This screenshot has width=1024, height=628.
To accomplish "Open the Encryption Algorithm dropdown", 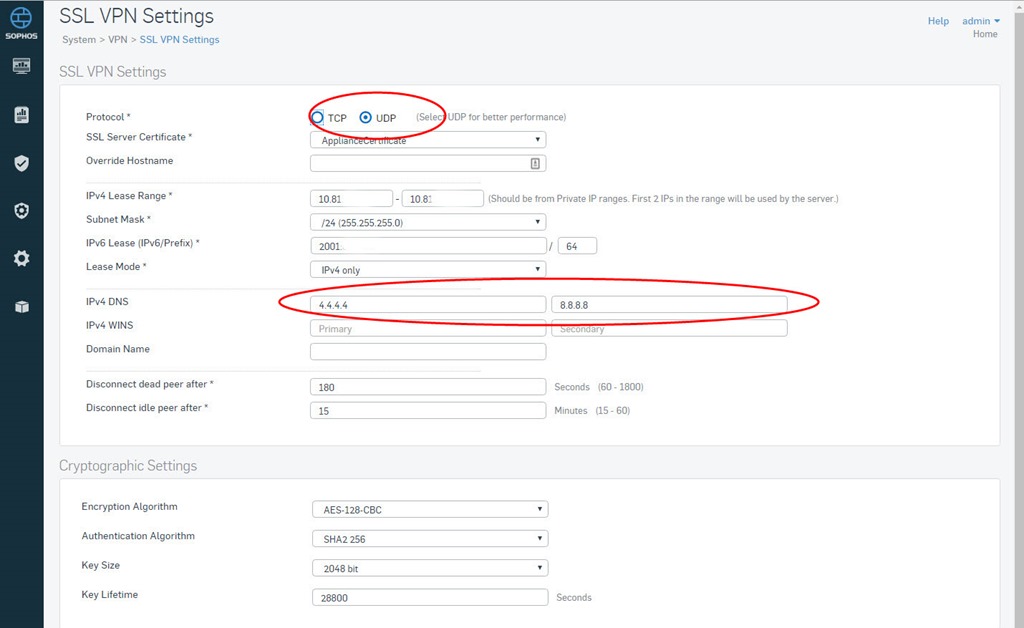I will click(430, 509).
